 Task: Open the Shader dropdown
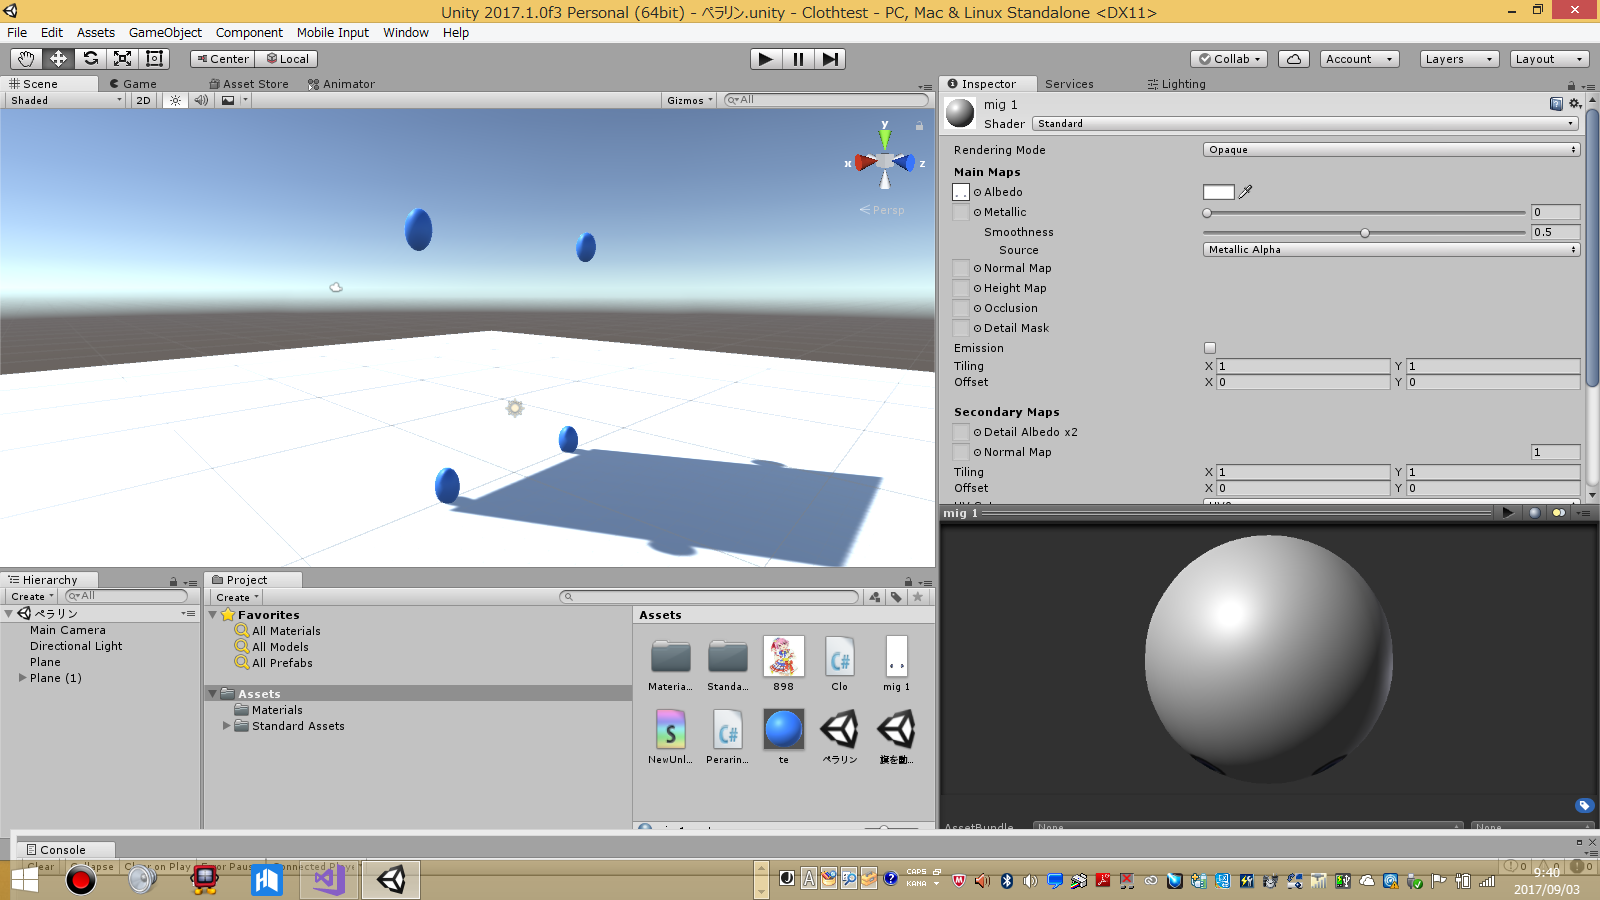coord(1305,124)
